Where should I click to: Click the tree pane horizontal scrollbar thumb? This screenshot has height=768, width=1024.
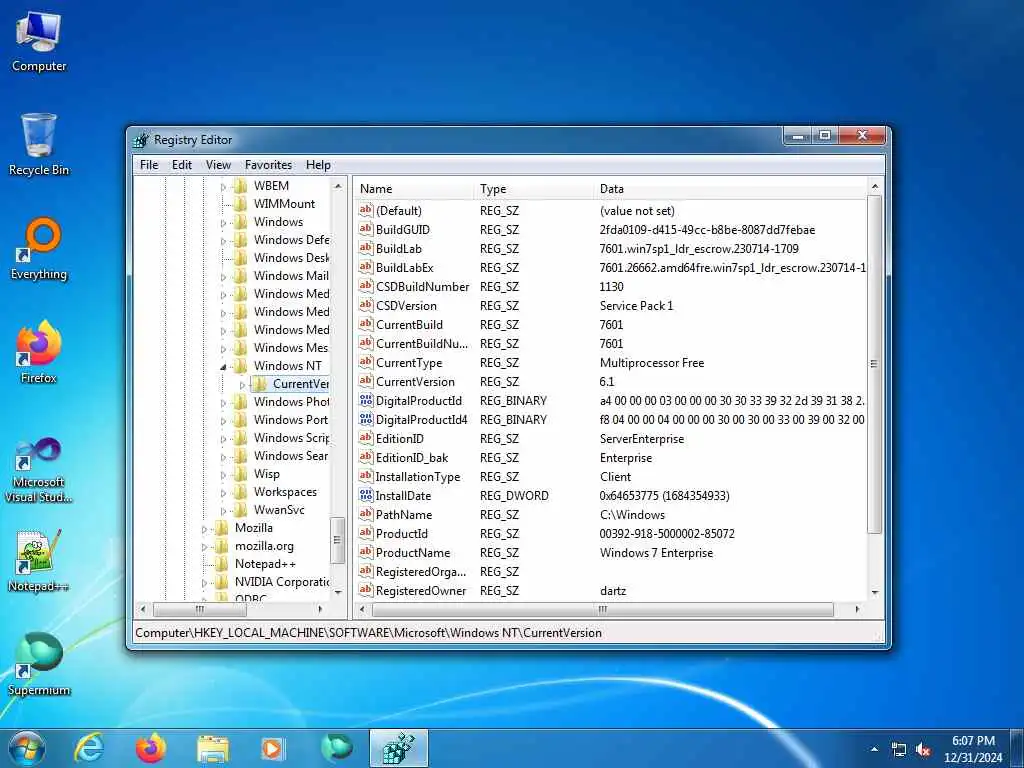(x=200, y=609)
